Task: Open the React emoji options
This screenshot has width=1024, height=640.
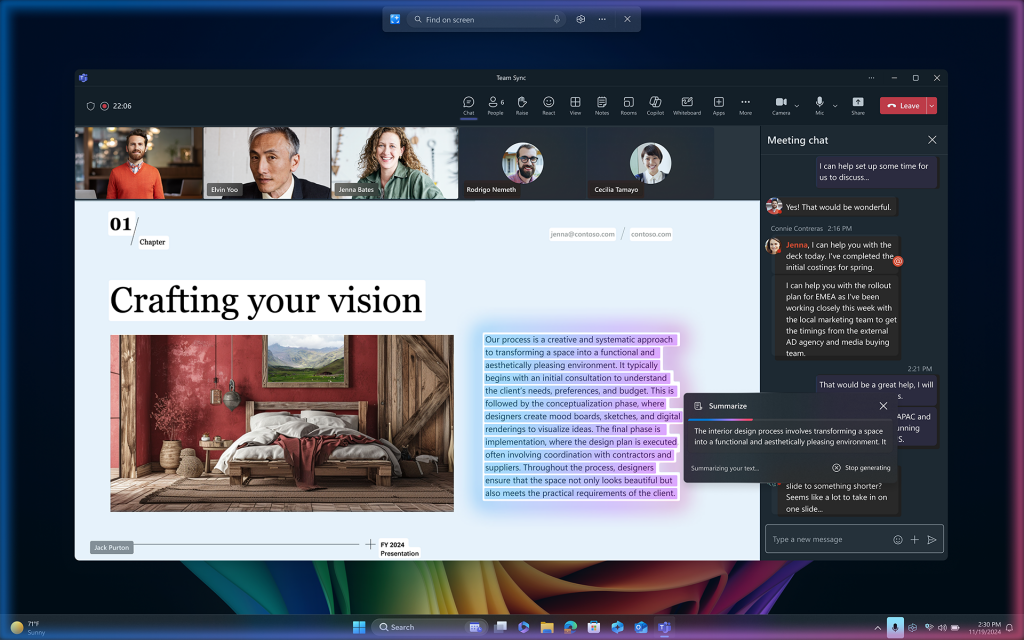Action: pyautogui.click(x=548, y=104)
